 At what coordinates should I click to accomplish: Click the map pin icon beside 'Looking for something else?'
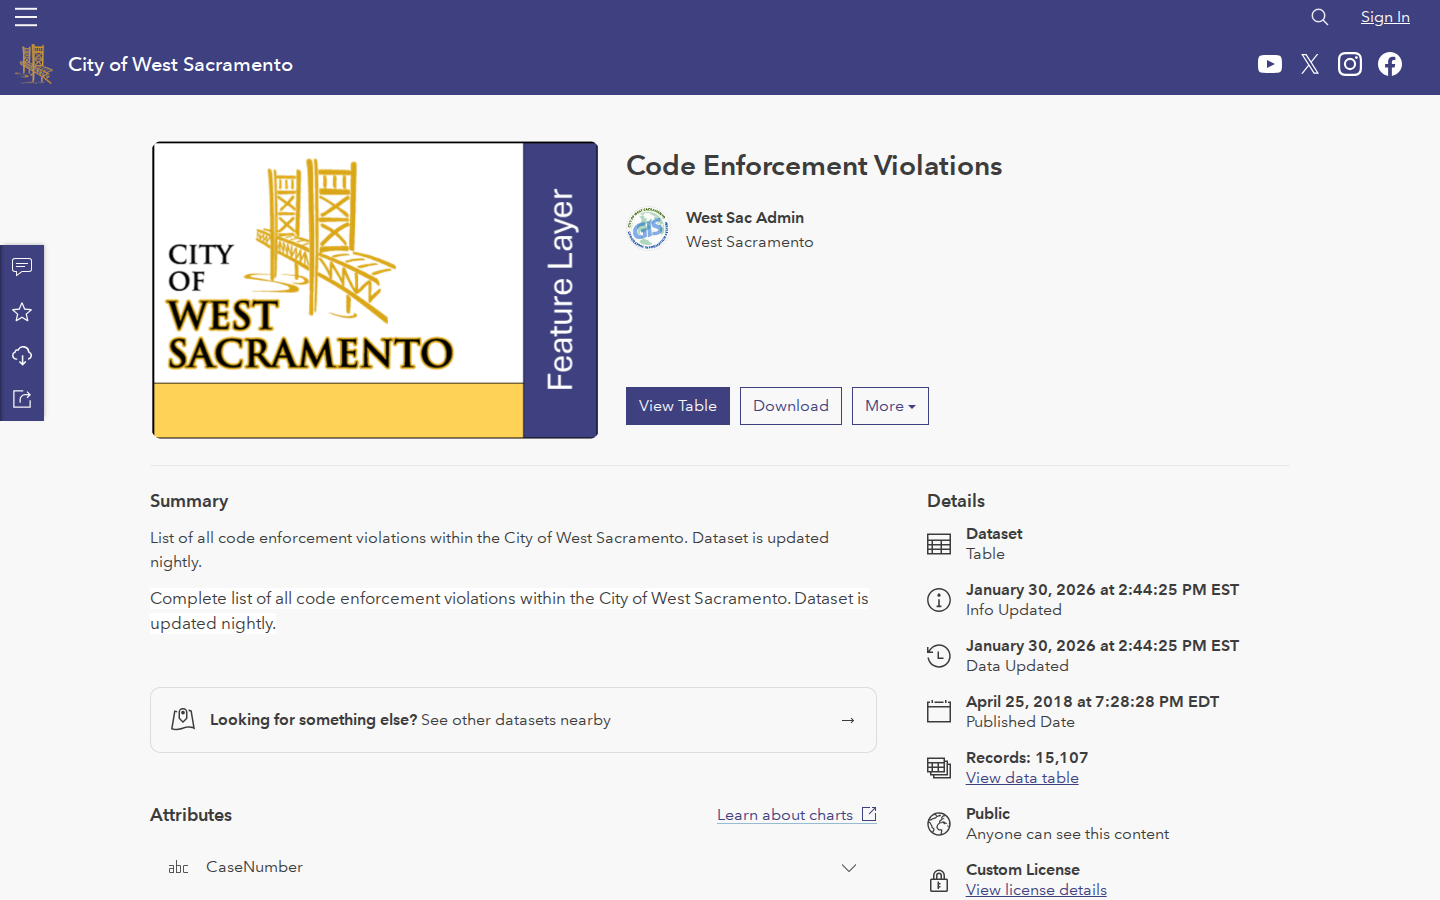click(x=183, y=720)
